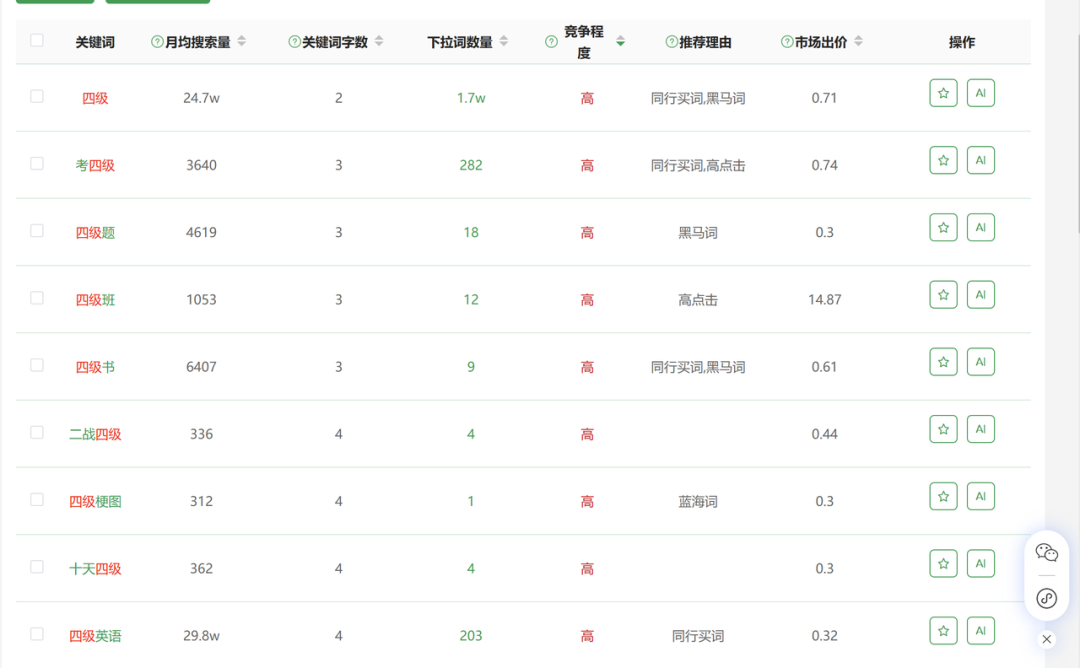Star the keyword 四级英语
This screenshot has width=1080, height=668.
(x=943, y=630)
